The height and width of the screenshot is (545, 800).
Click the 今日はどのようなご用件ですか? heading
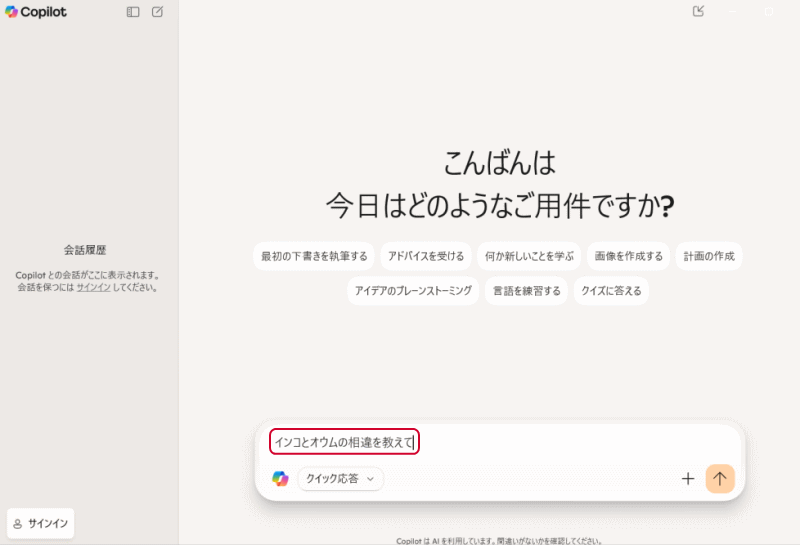500,206
